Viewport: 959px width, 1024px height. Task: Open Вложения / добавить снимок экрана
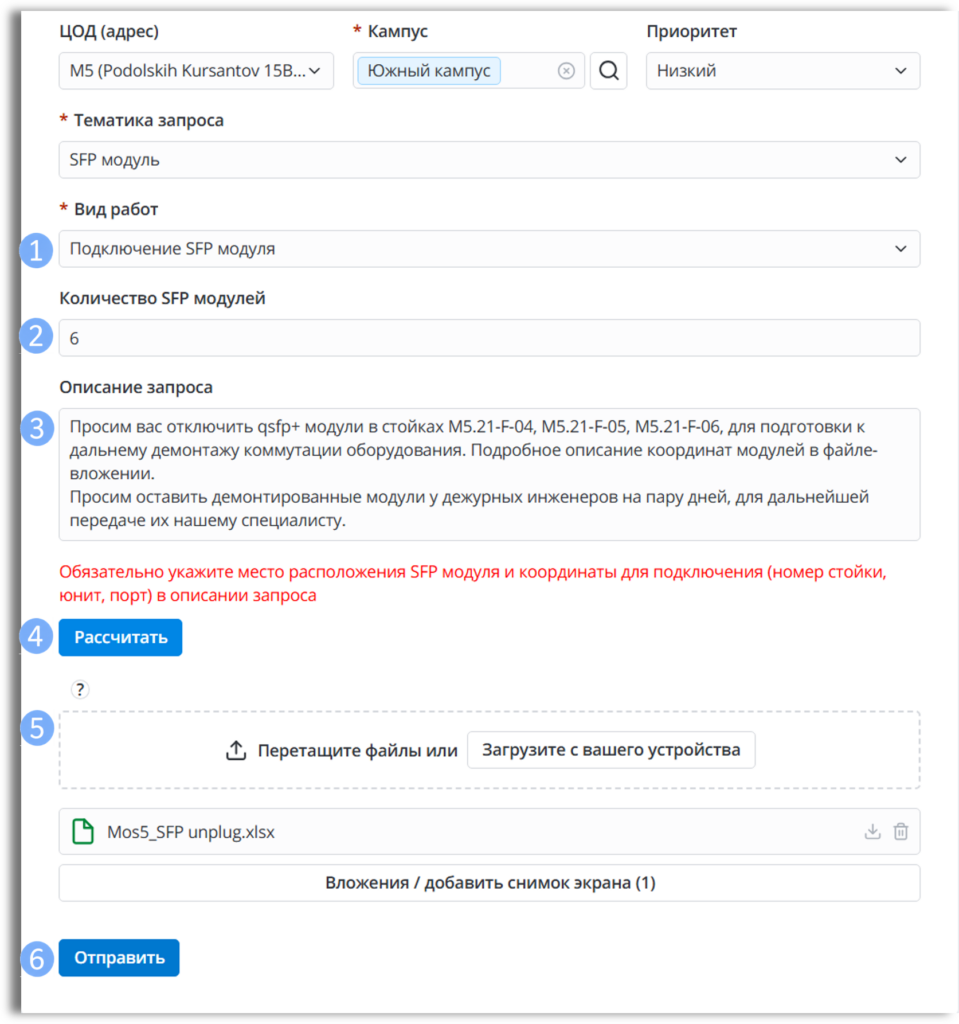pyautogui.click(x=489, y=883)
